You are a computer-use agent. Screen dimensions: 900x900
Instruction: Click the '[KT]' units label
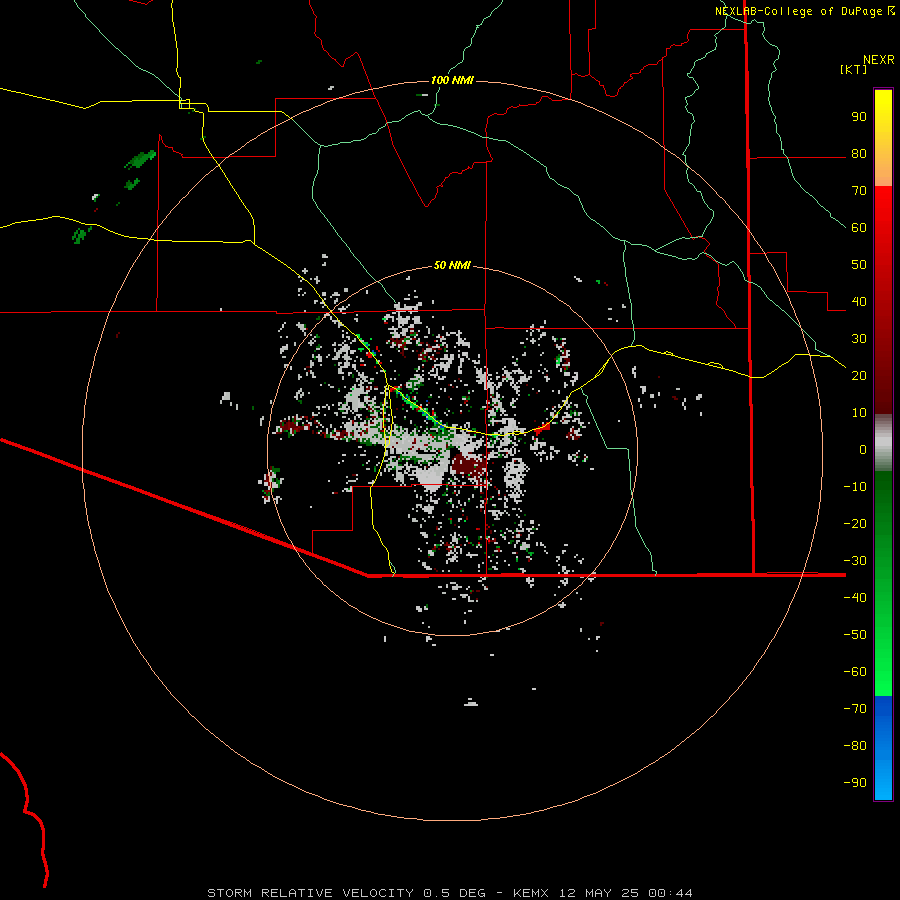853,69
